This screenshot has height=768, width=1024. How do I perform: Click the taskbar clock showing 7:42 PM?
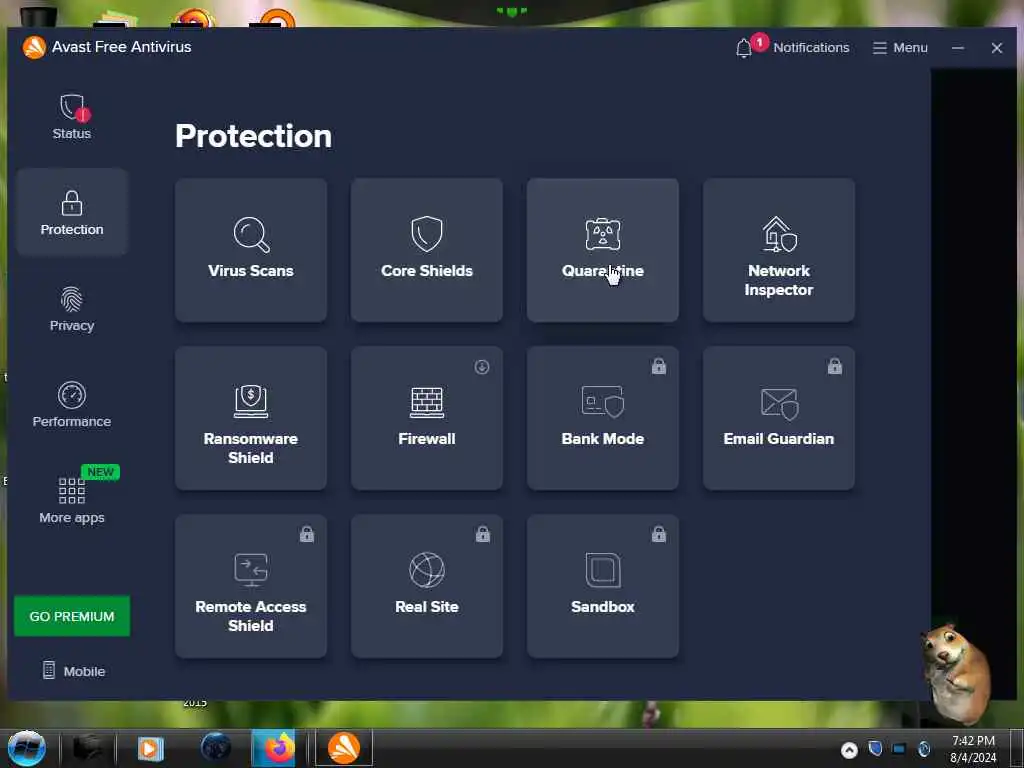[973, 749]
